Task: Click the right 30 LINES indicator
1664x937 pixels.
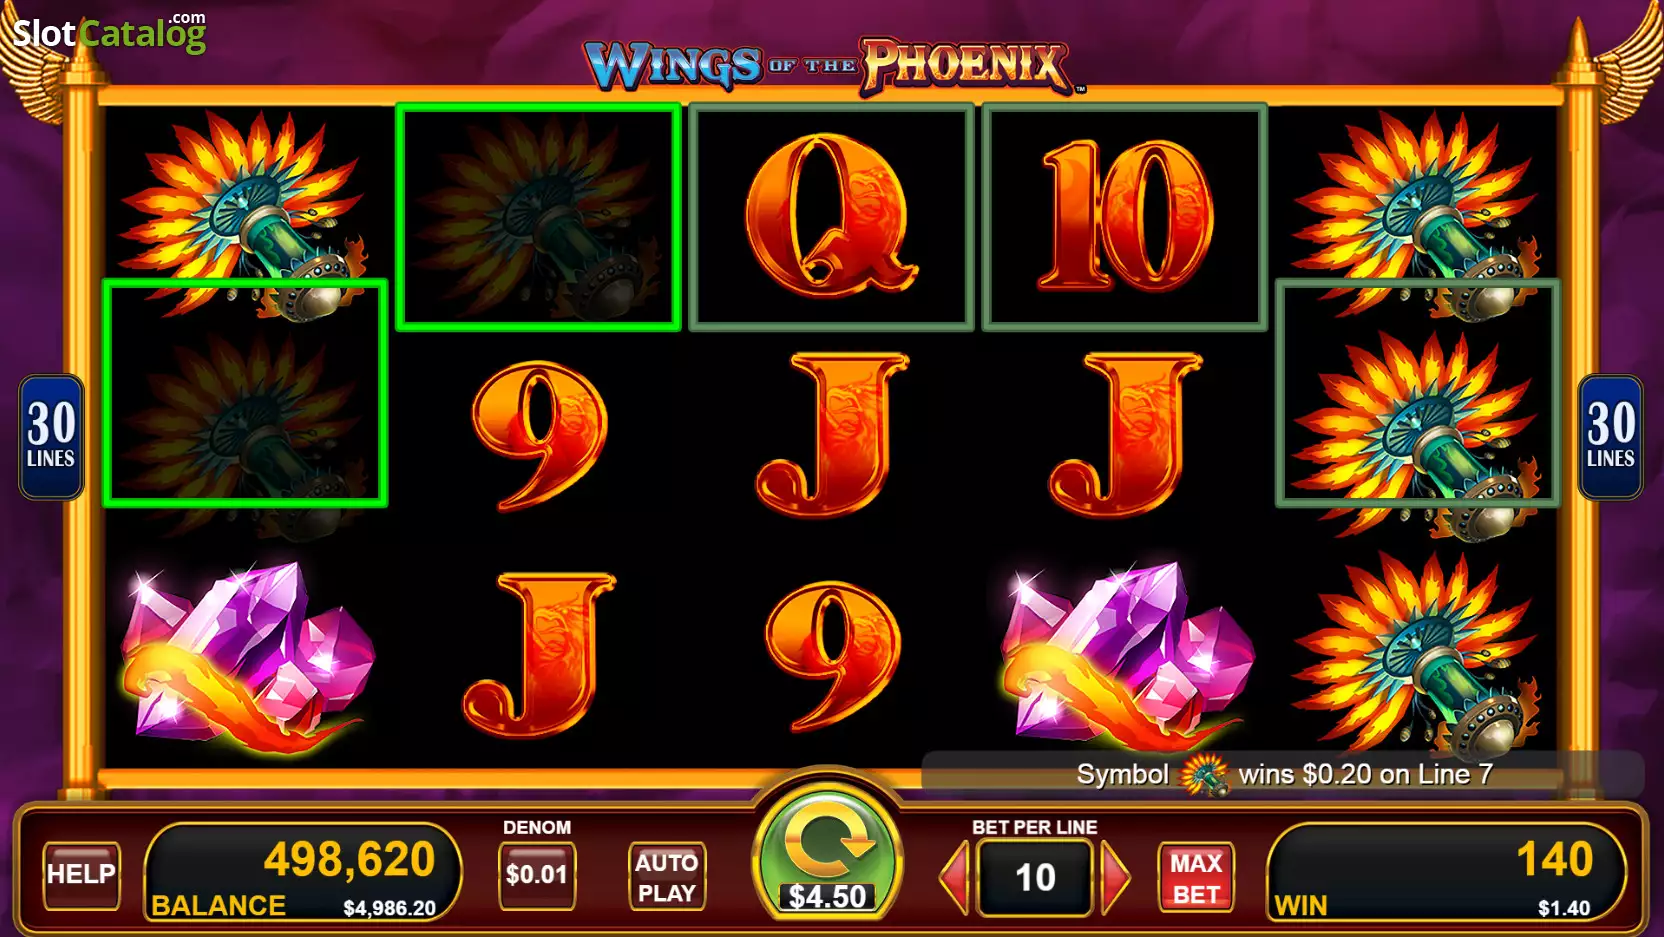Action: coord(1610,436)
